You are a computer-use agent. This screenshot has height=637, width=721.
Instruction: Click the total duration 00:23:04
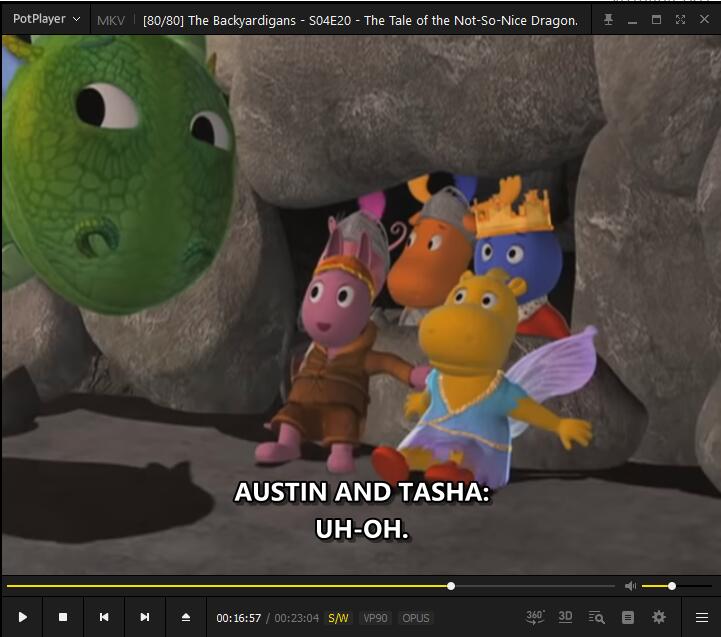coord(297,618)
